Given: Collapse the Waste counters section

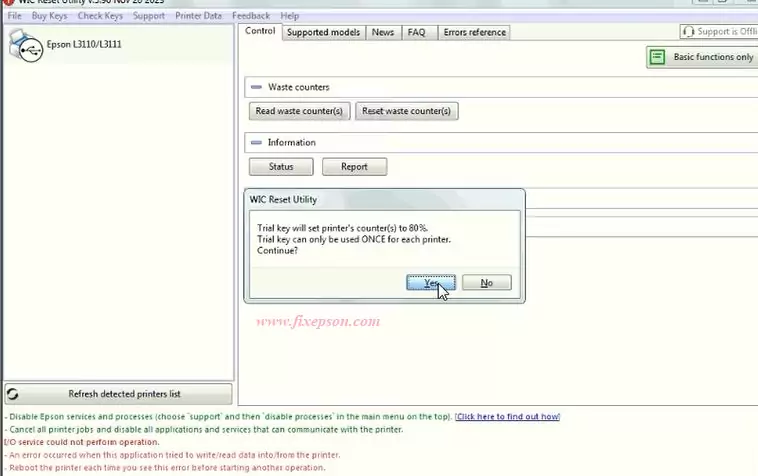Looking at the screenshot, I should click(257, 88).
